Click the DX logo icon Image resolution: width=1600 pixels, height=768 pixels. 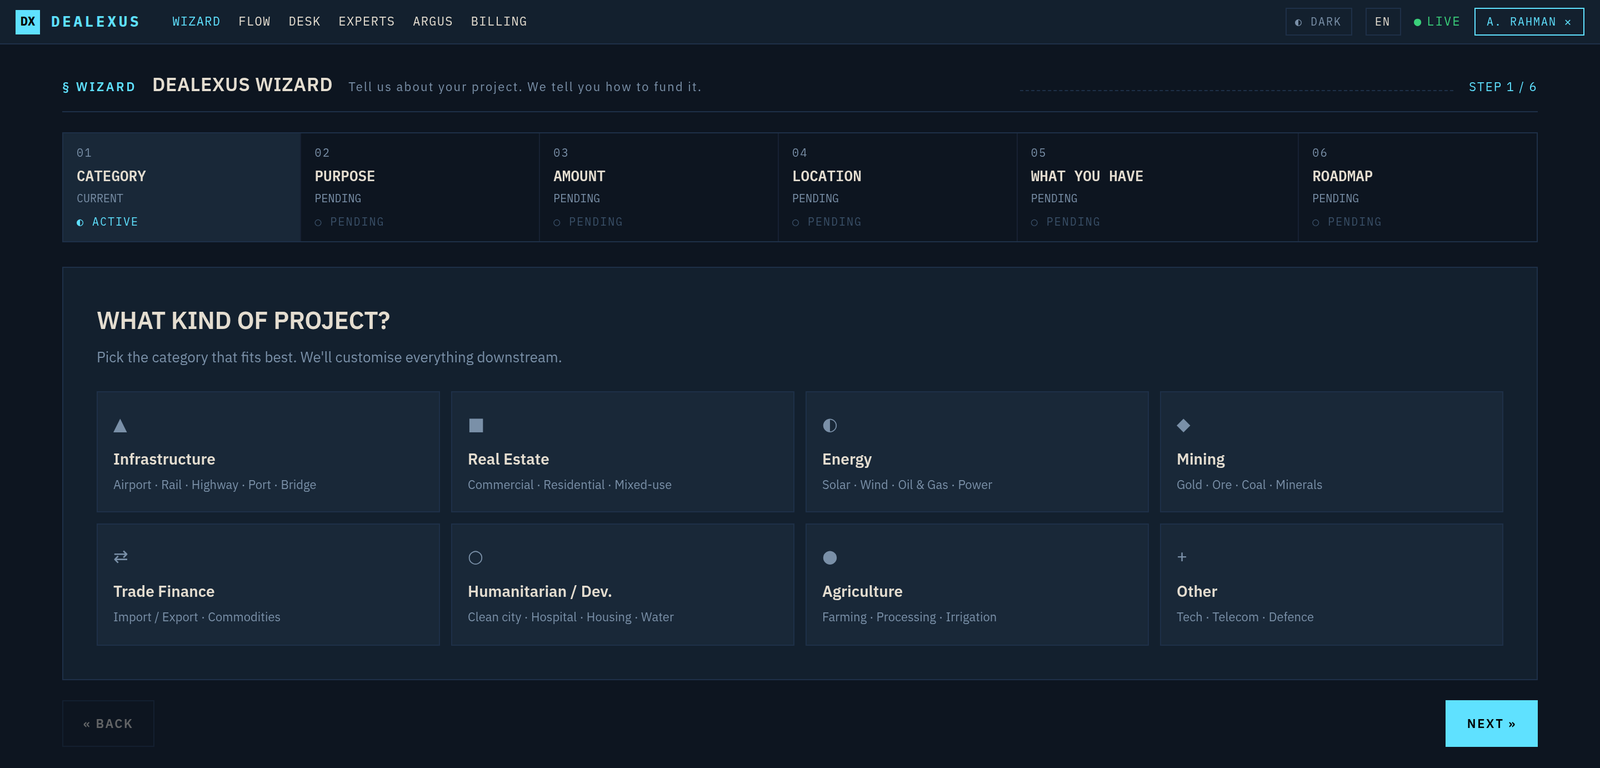pos(28,21)
